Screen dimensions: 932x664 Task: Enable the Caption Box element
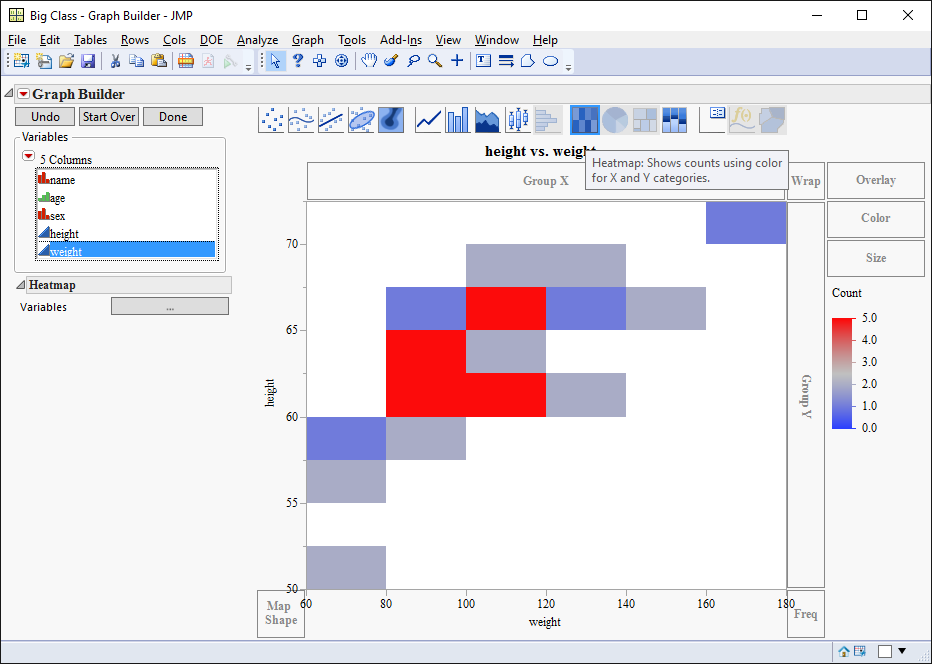[713, 119]
